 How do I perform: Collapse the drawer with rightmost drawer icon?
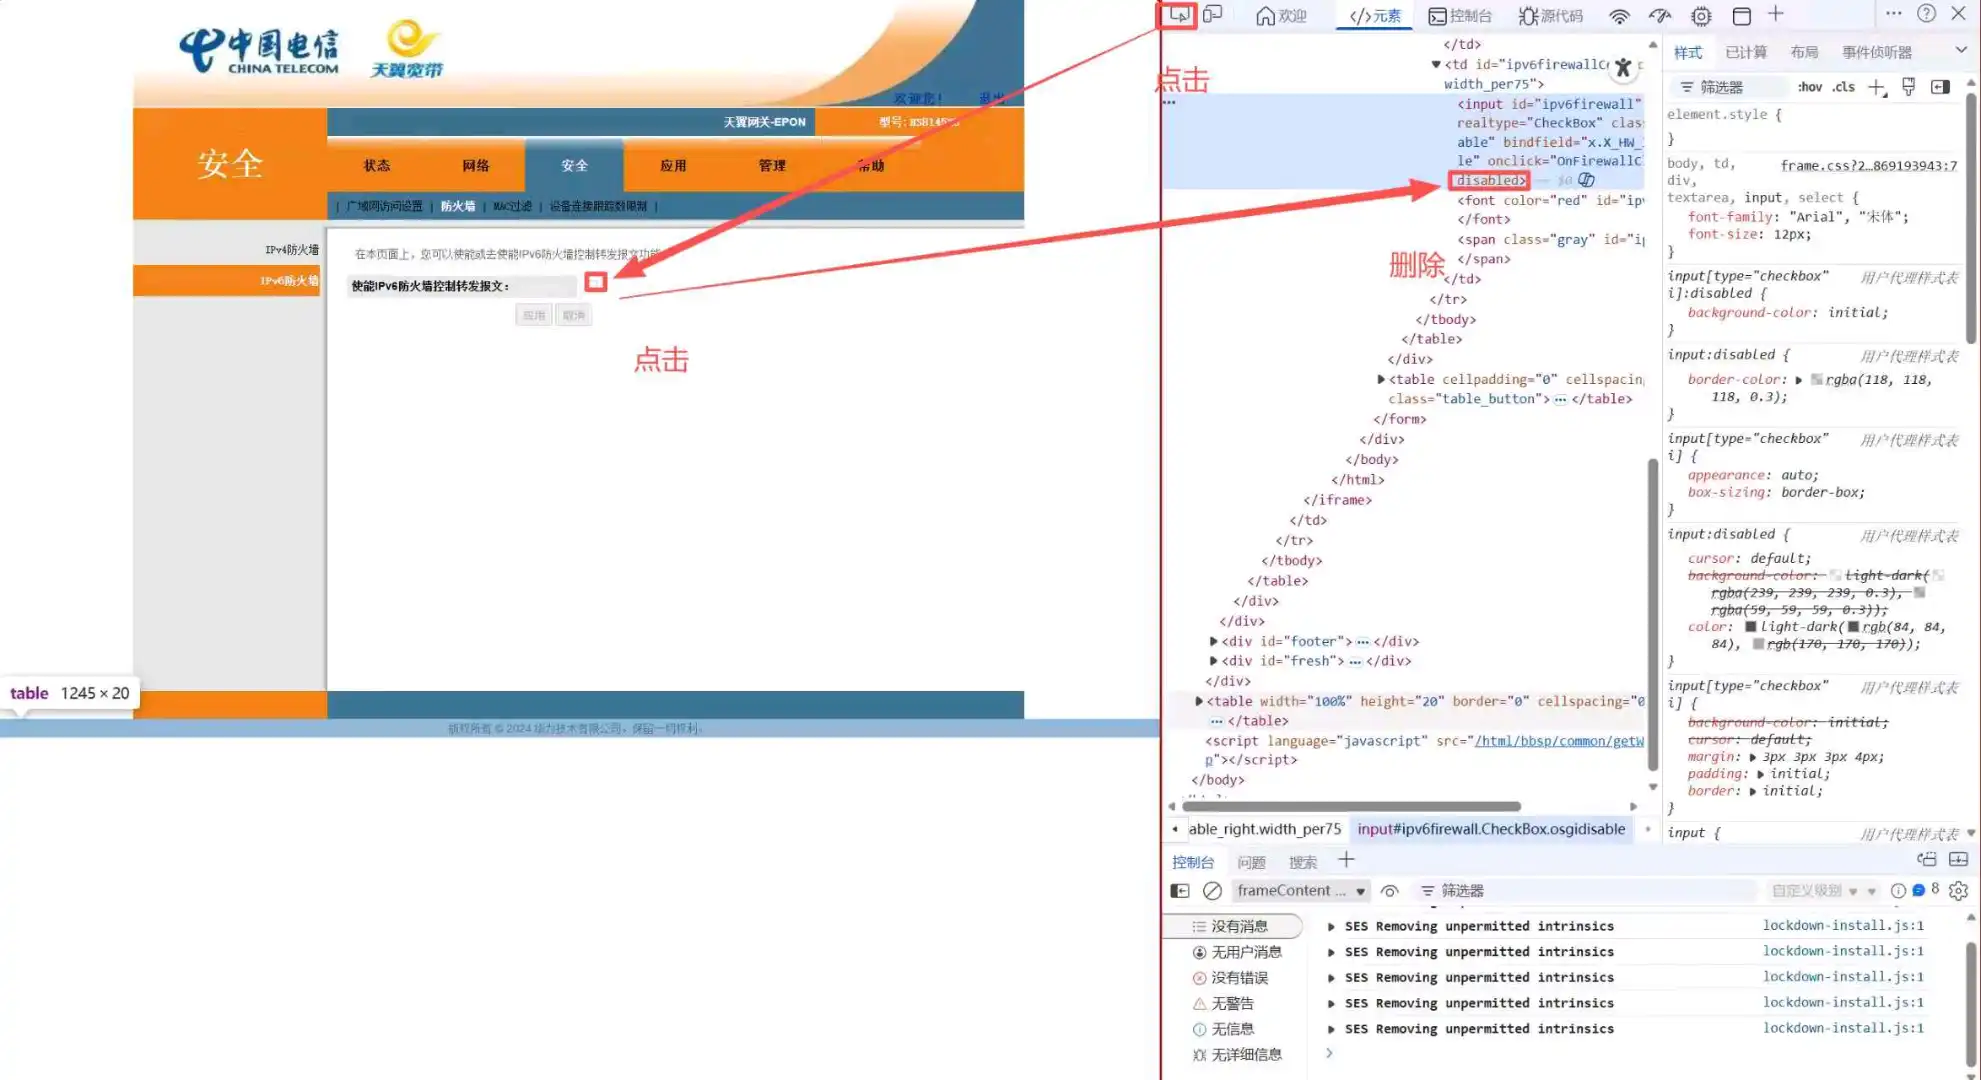[x=1959, y=859]
